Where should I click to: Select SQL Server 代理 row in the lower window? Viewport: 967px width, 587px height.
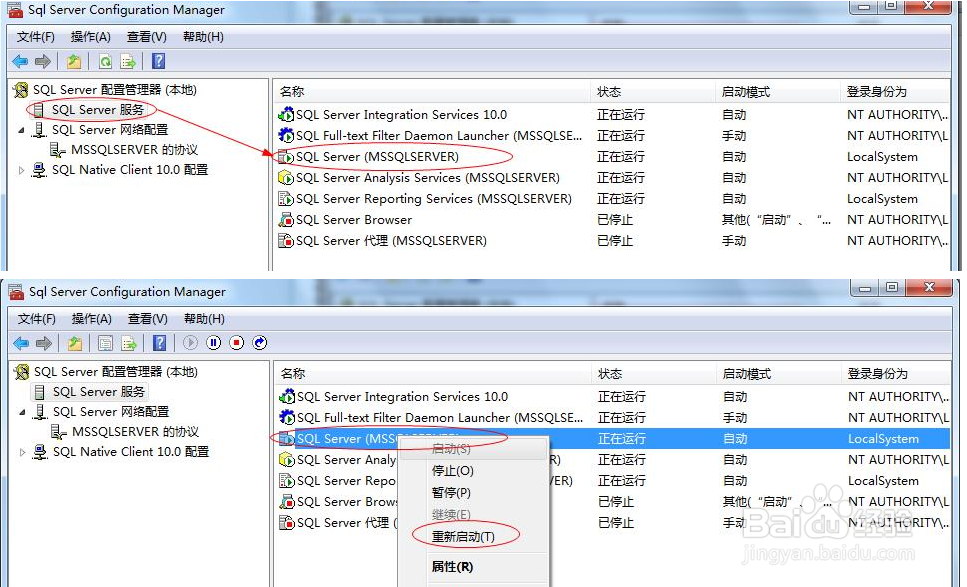(x=612, y=522)
